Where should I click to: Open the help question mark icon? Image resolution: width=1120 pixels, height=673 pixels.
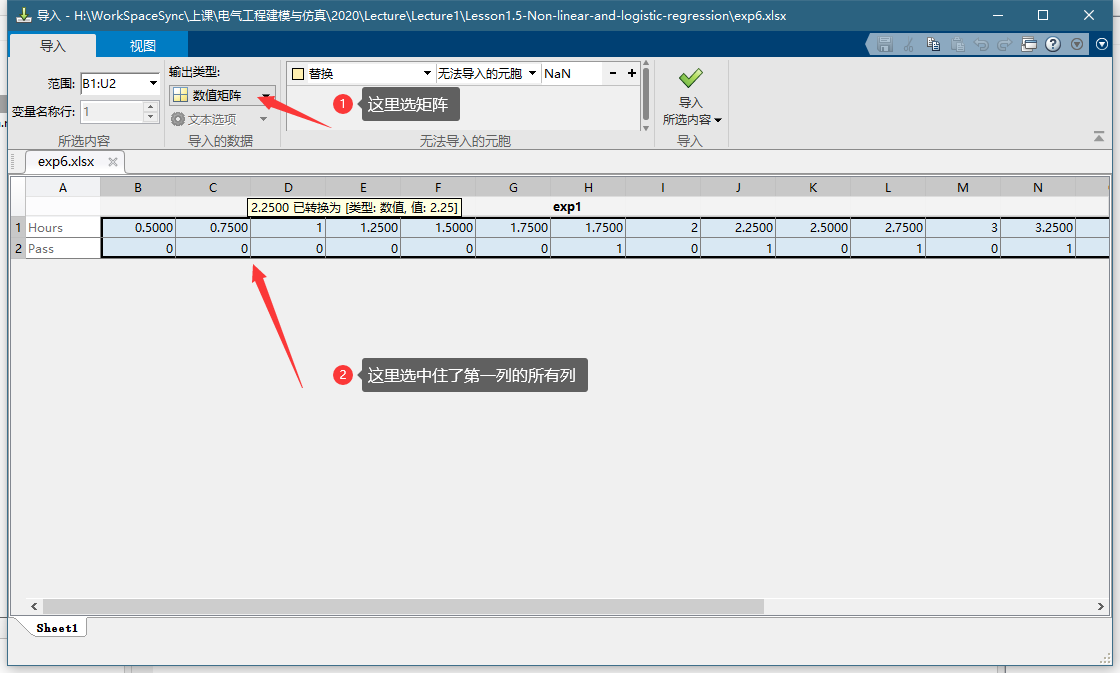(x=1053, y=44)
